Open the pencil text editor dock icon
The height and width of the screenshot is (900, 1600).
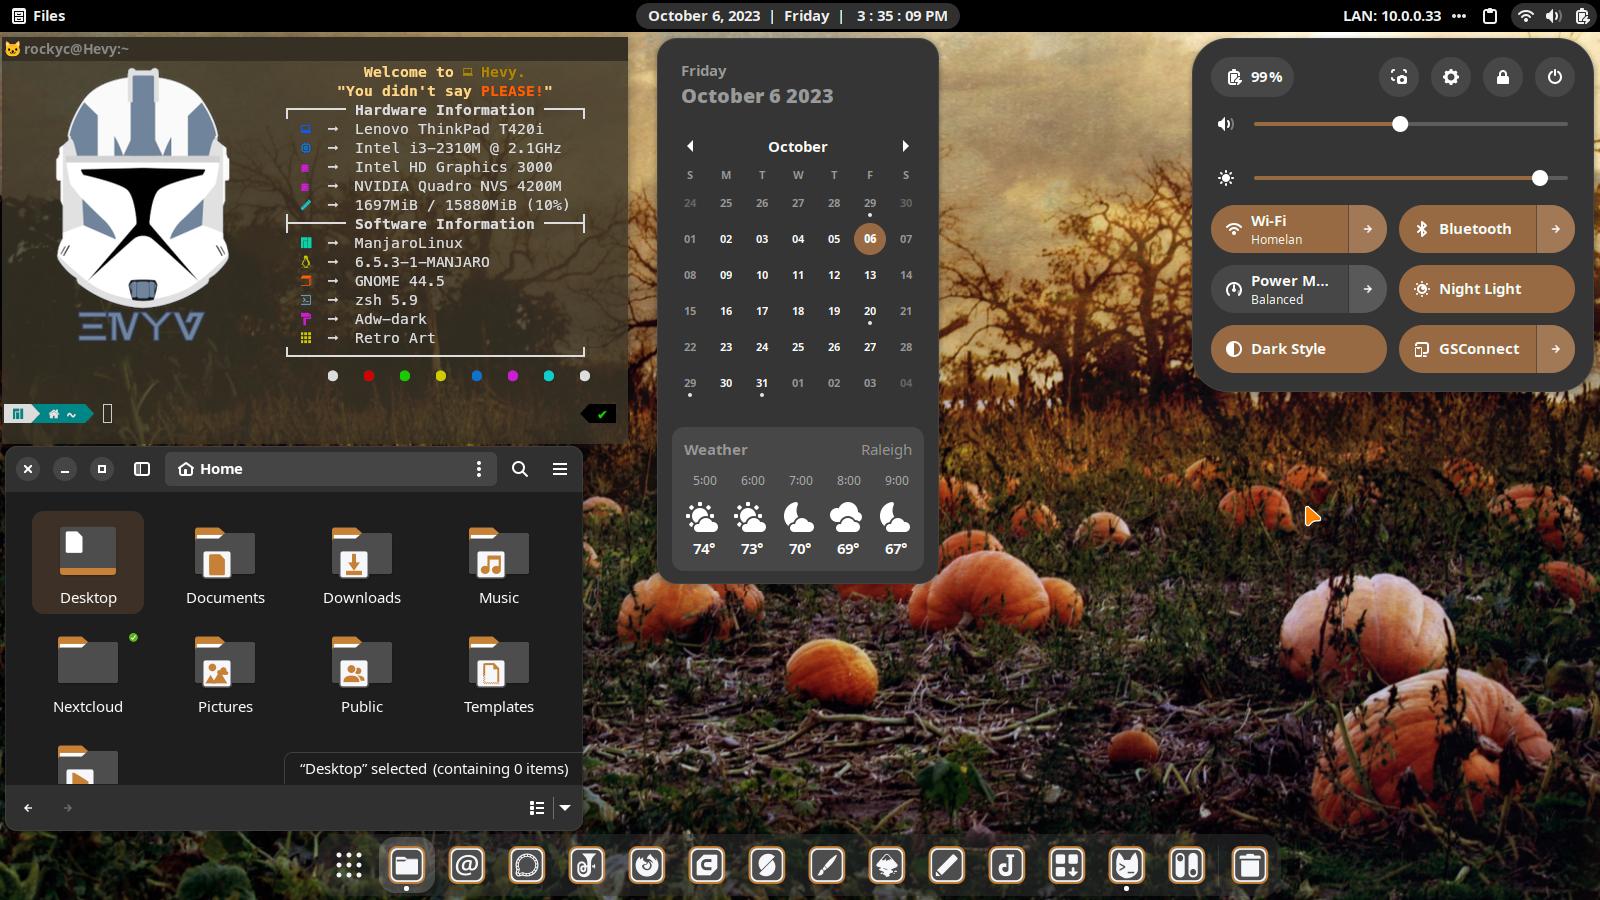coord(947,865)
